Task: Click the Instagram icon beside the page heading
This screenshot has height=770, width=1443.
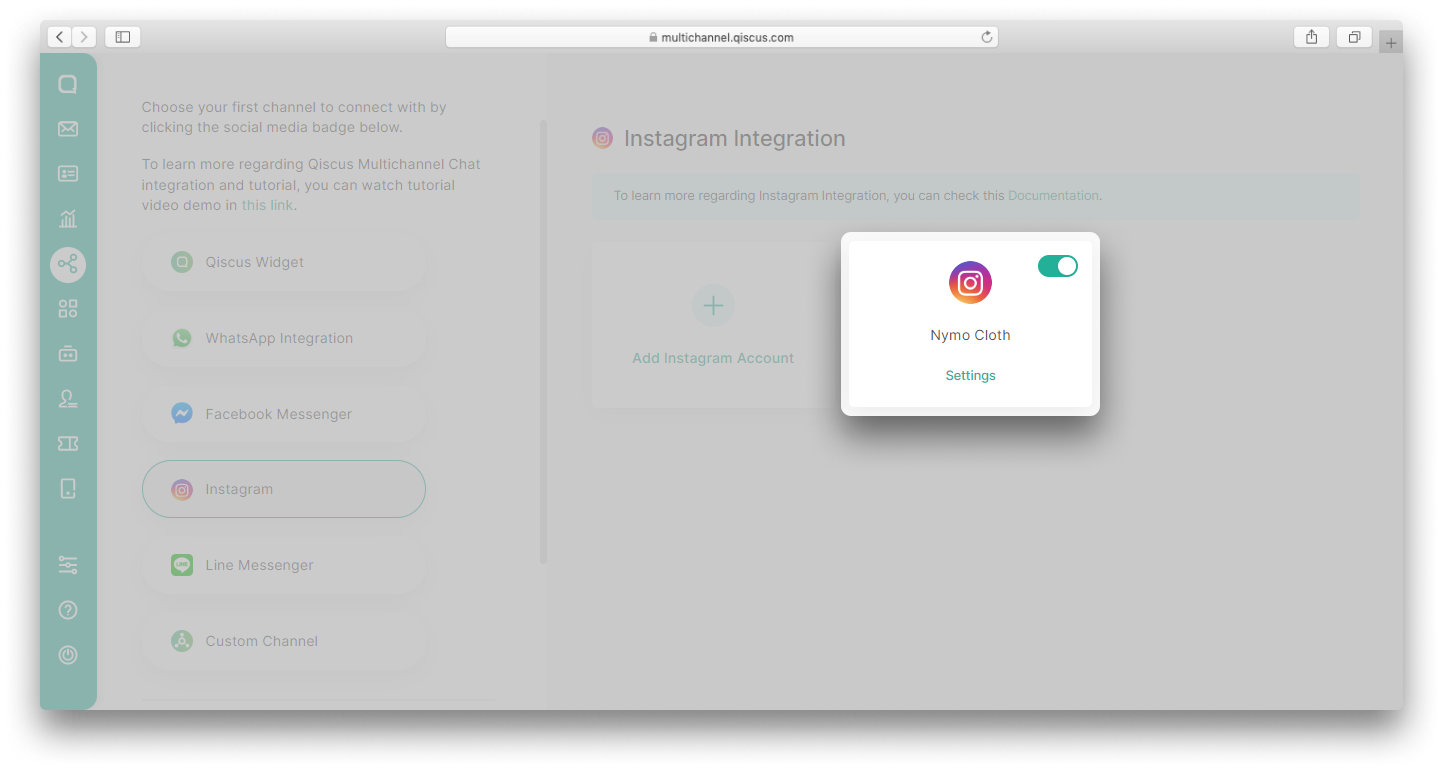Action: (602, 138)
